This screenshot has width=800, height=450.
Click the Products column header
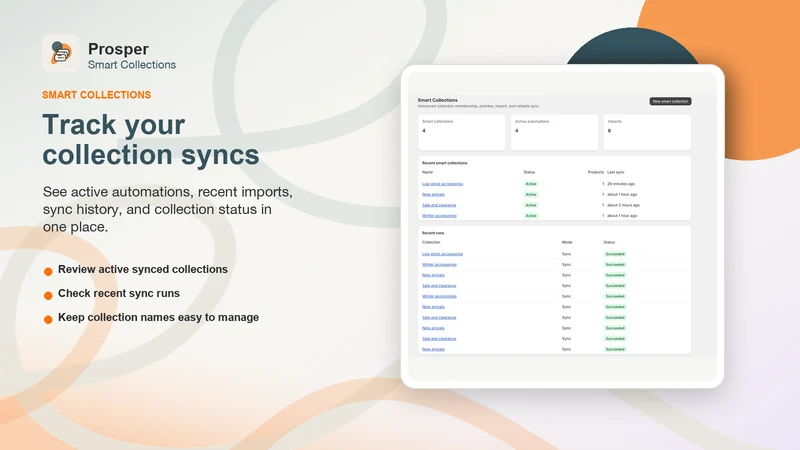595,172
